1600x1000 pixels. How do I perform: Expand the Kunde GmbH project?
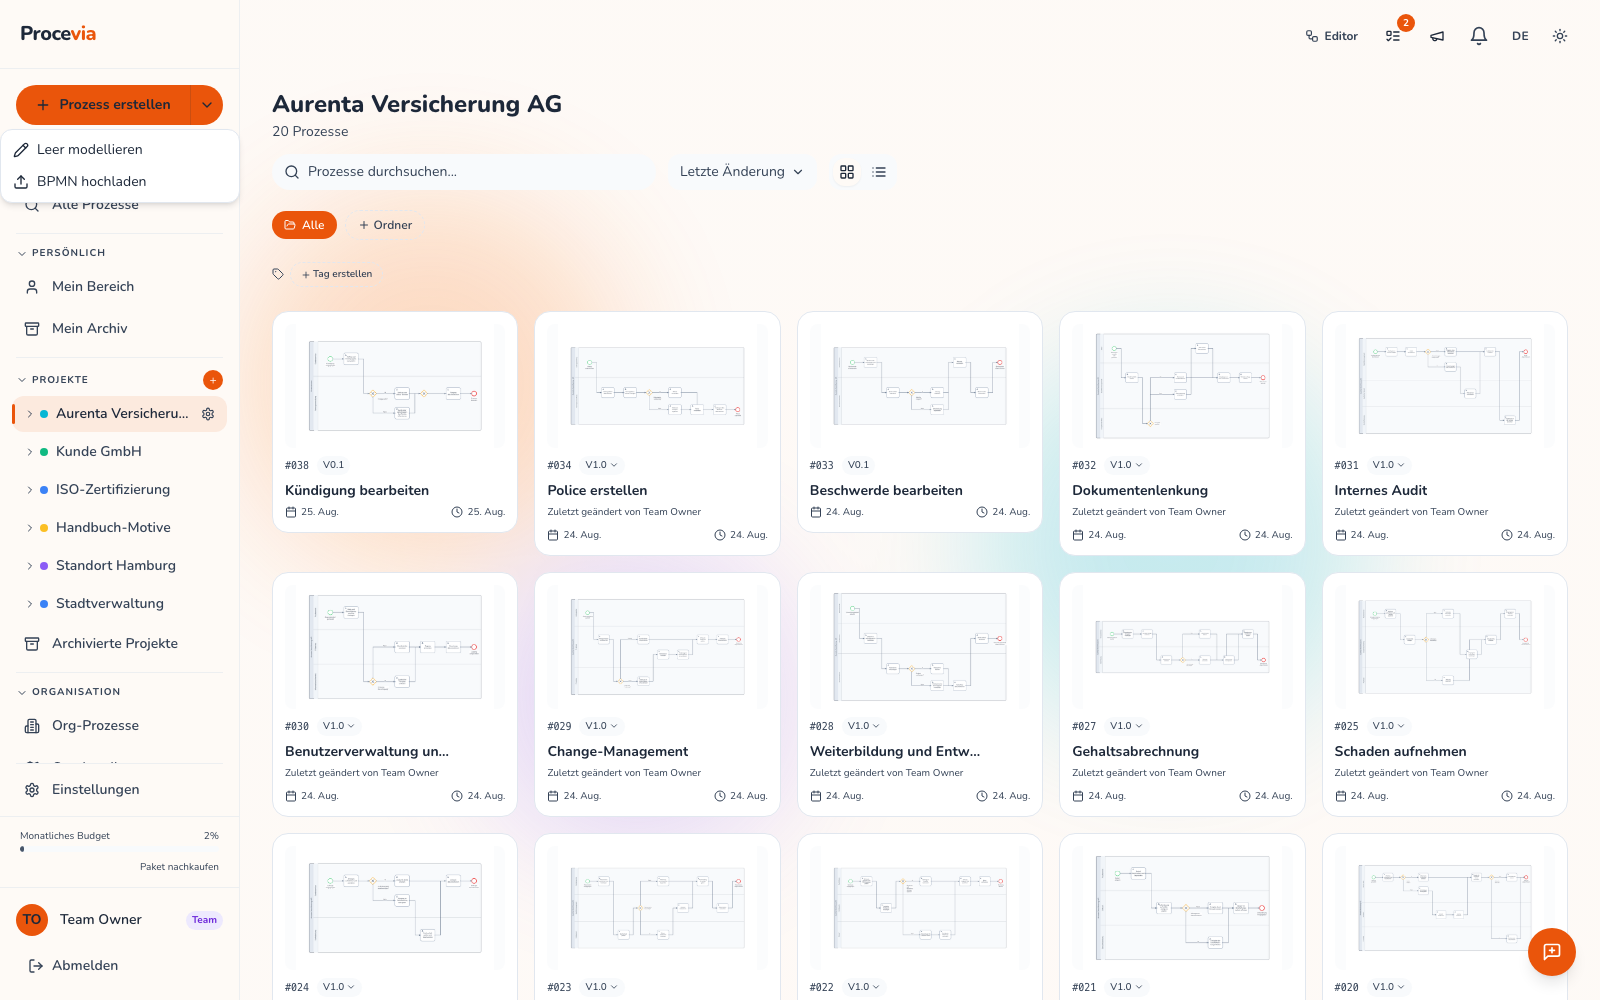[x=30, y=452]
